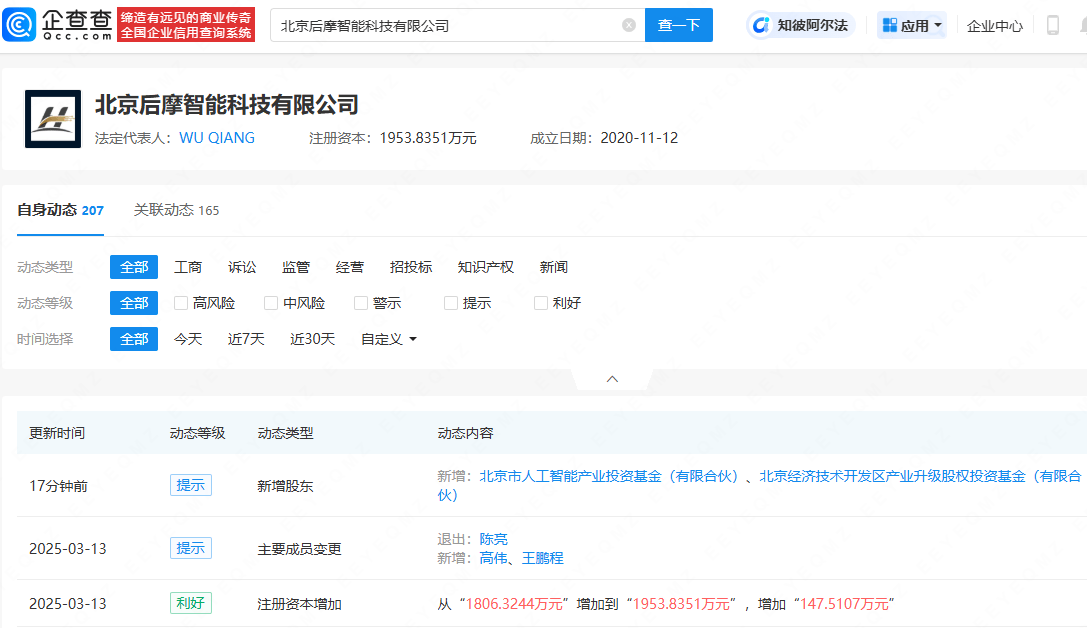Screen dimensions: 1087x628
Task: Click the 动态类型 column header
Action: point(286,433)
